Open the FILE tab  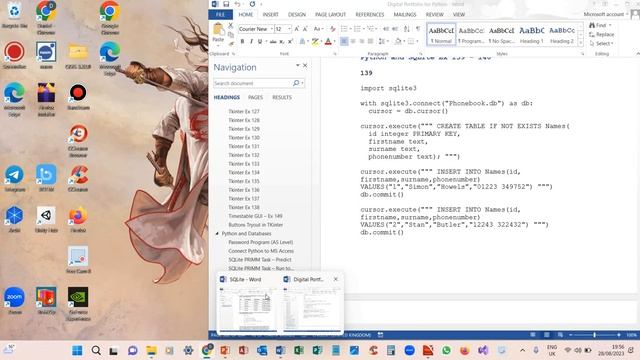[220, 15]
